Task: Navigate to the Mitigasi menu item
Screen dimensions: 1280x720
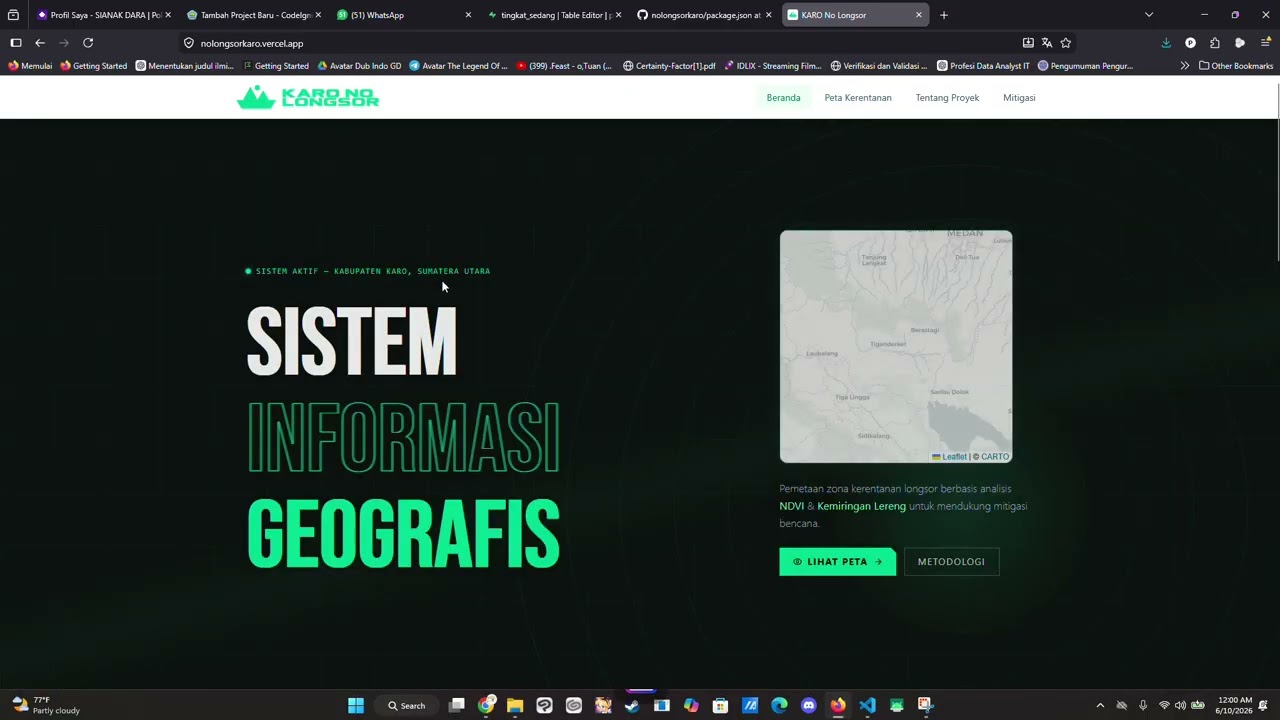Action: (x=1019, y=98)
